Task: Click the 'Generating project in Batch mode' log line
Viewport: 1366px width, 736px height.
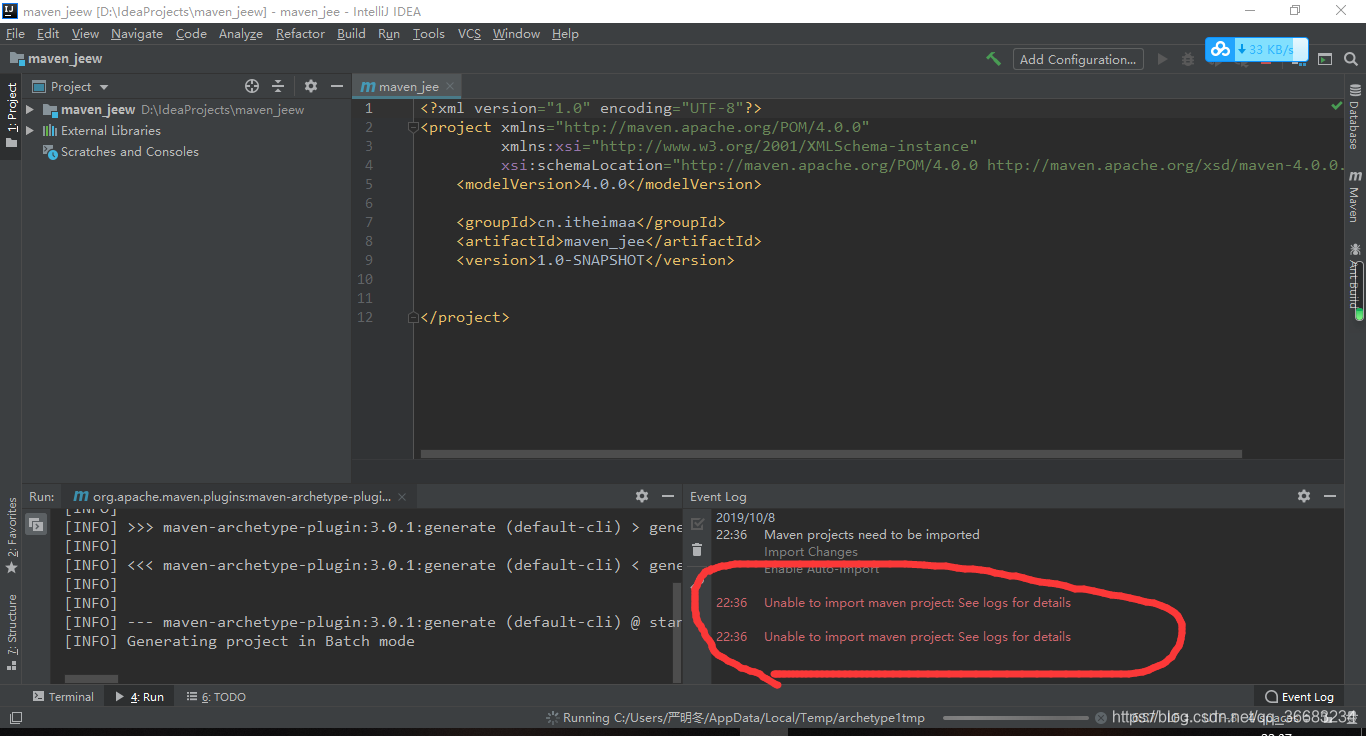Action: [240, 641]
